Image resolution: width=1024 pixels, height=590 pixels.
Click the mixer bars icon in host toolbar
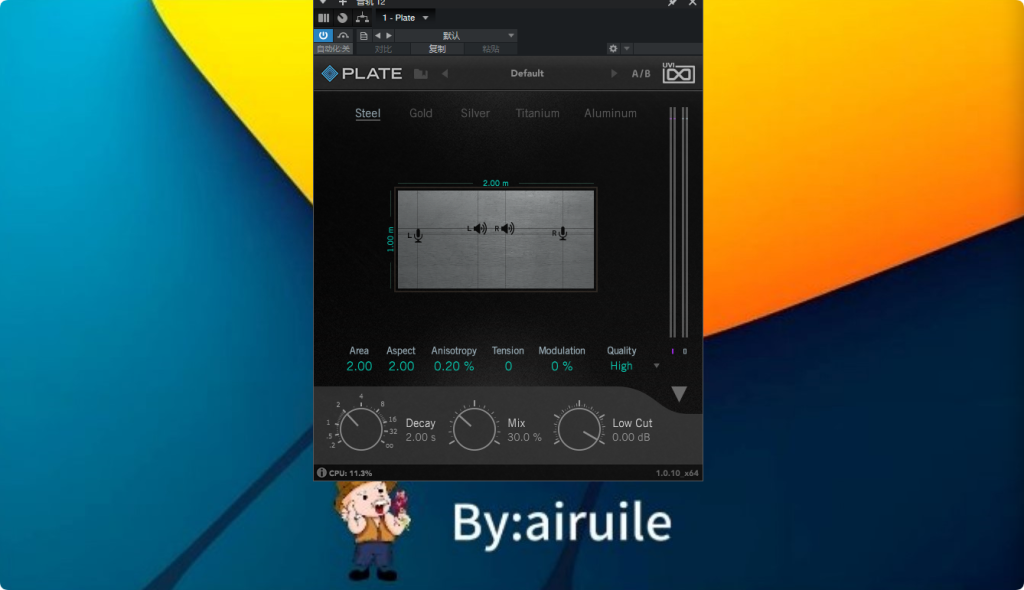[323, 18]
